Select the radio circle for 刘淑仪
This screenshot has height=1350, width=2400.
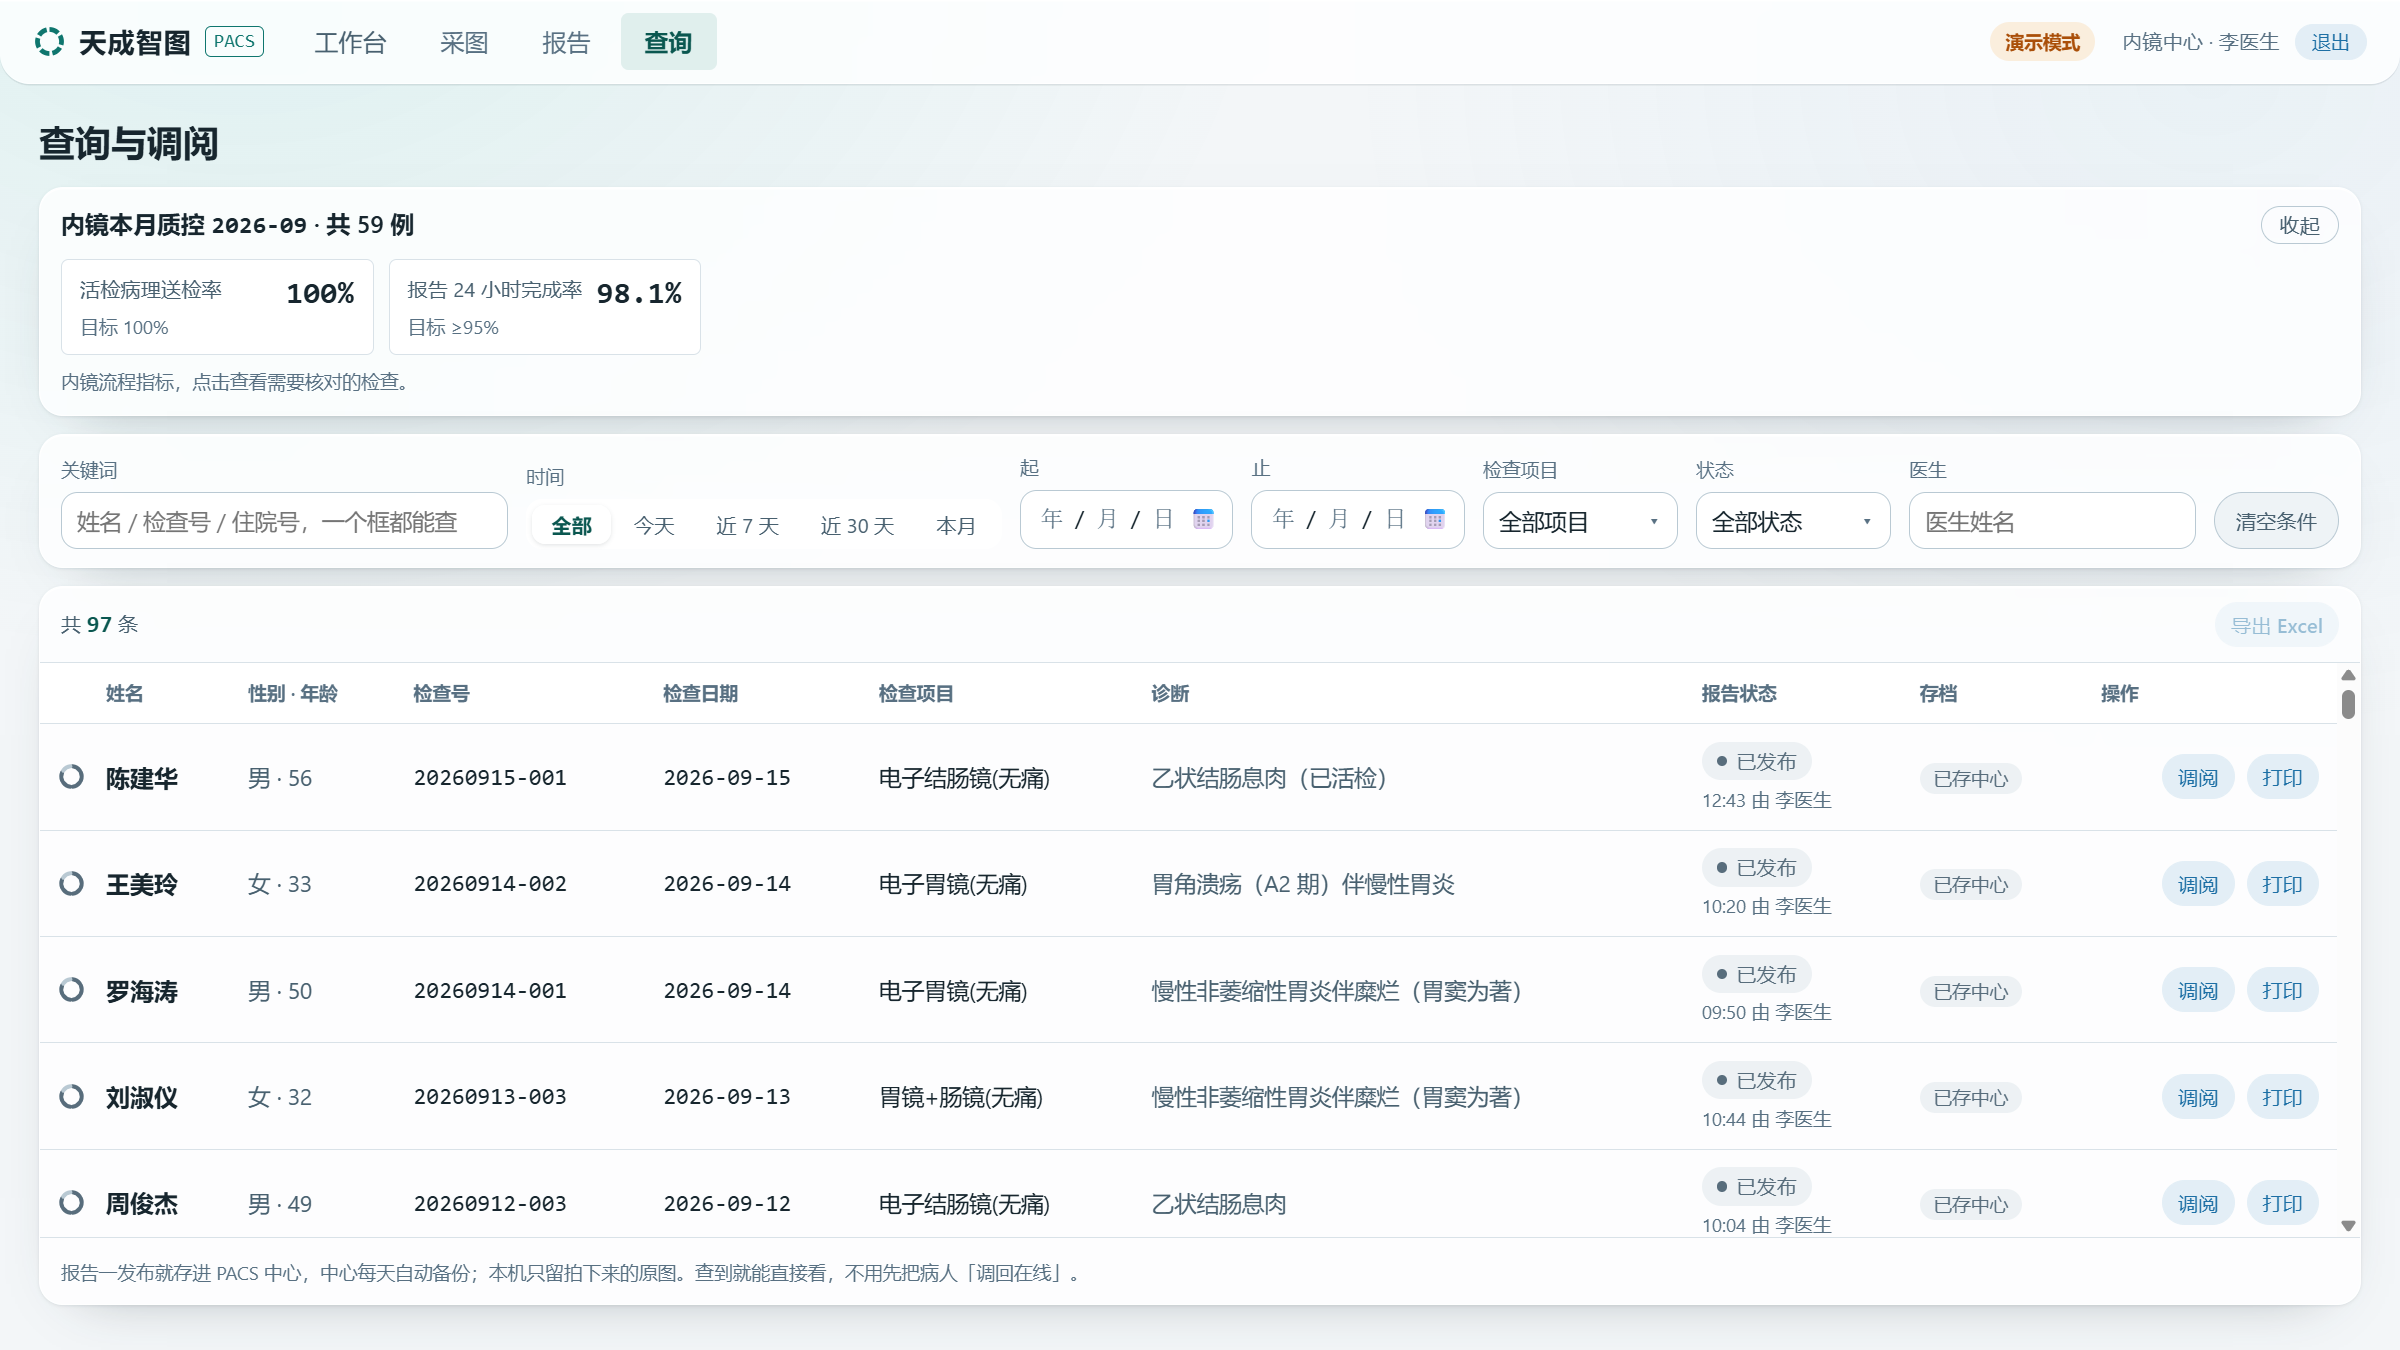(x=71, y=1096)
